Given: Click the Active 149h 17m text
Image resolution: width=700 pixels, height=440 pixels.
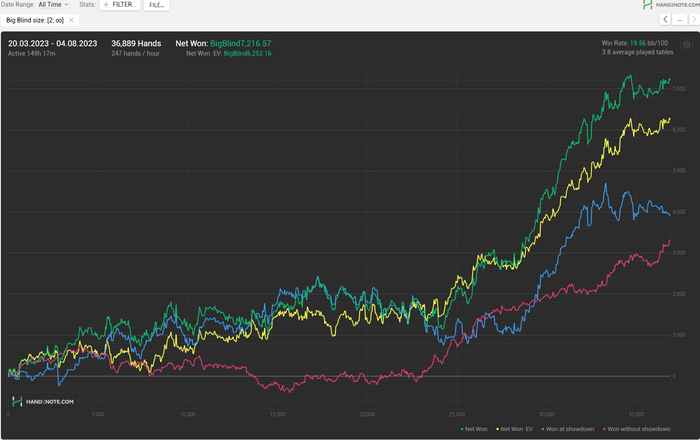Looking at the screenshot, I should click(x=32, y=54).
